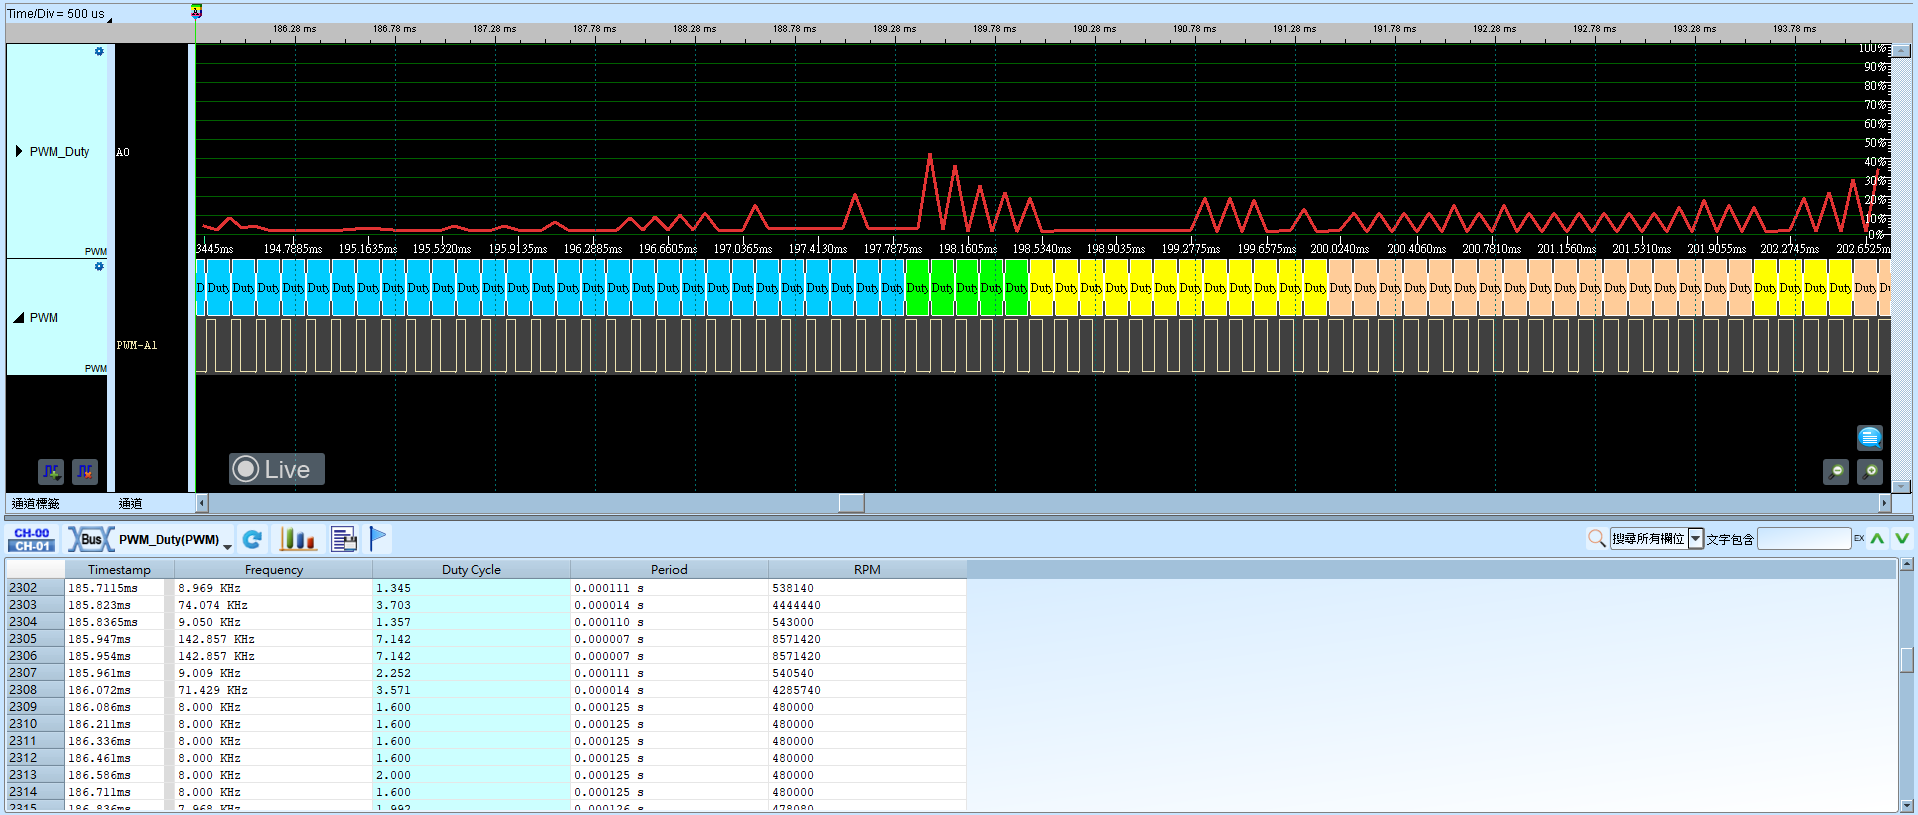Screen dimensions: 1918x815
Task: Click the waveform scrollbar left arrow
Action: point(202,503)
